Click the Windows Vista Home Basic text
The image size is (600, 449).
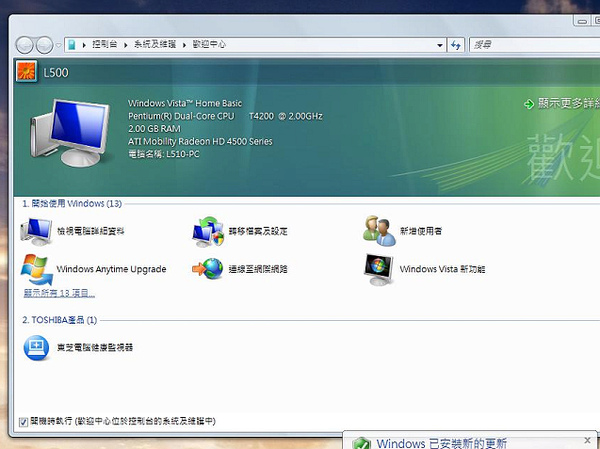185,103
